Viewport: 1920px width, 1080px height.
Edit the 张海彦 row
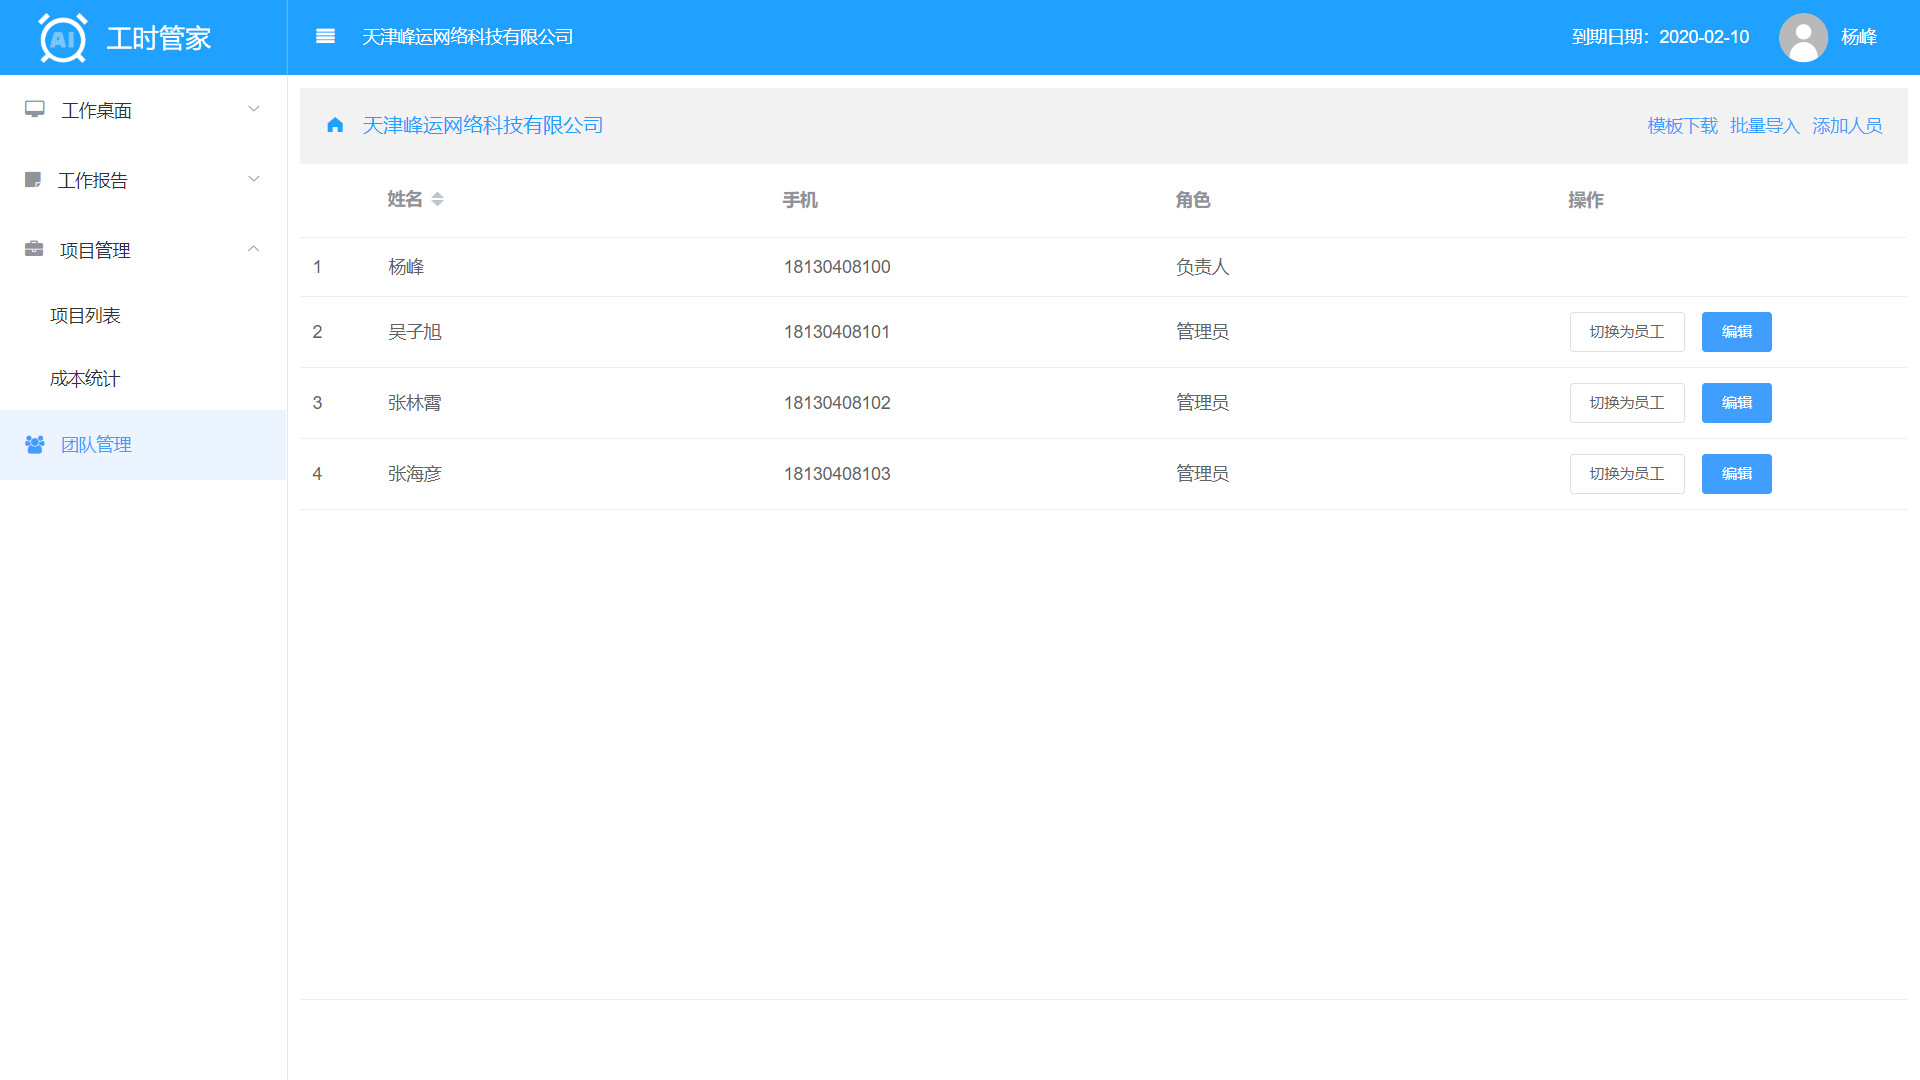click(x=1736, y=474)
